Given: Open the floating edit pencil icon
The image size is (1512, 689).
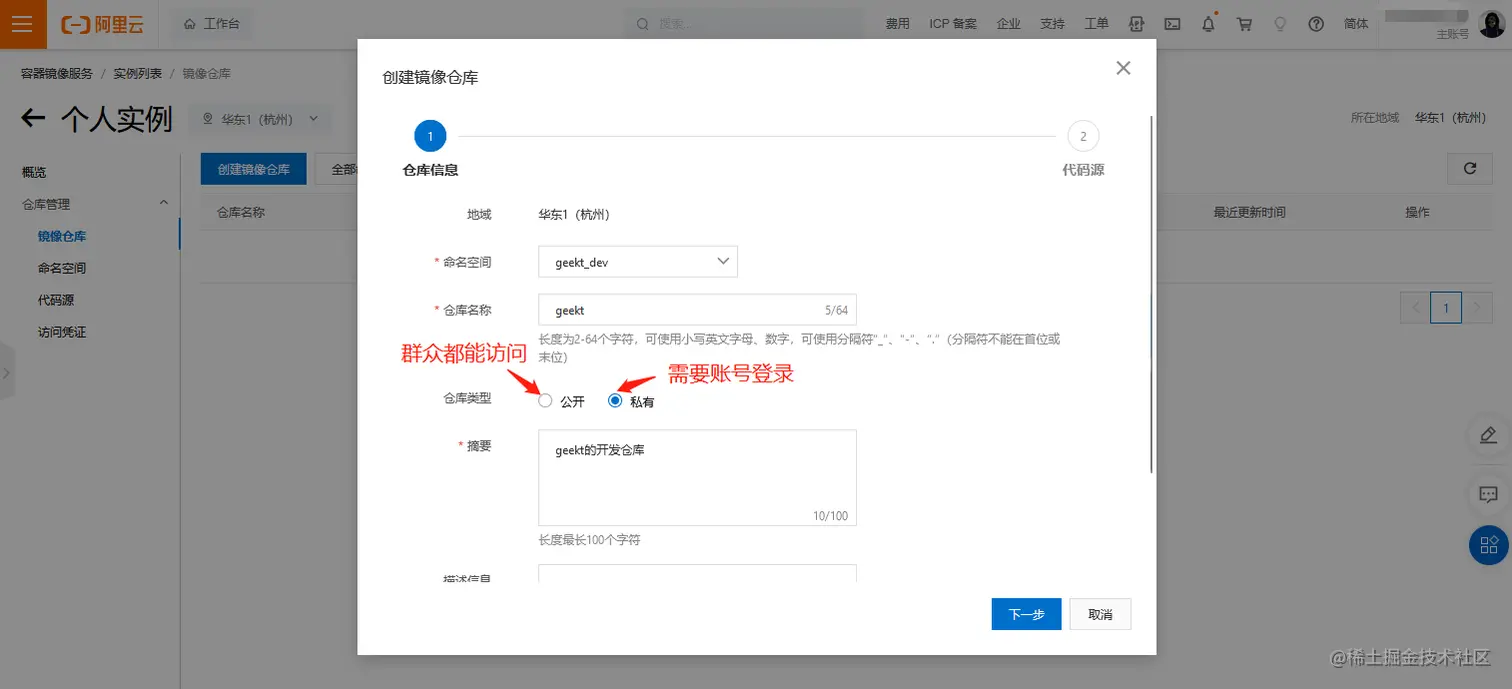Looking at the screenshot, I should point(1488,435).
